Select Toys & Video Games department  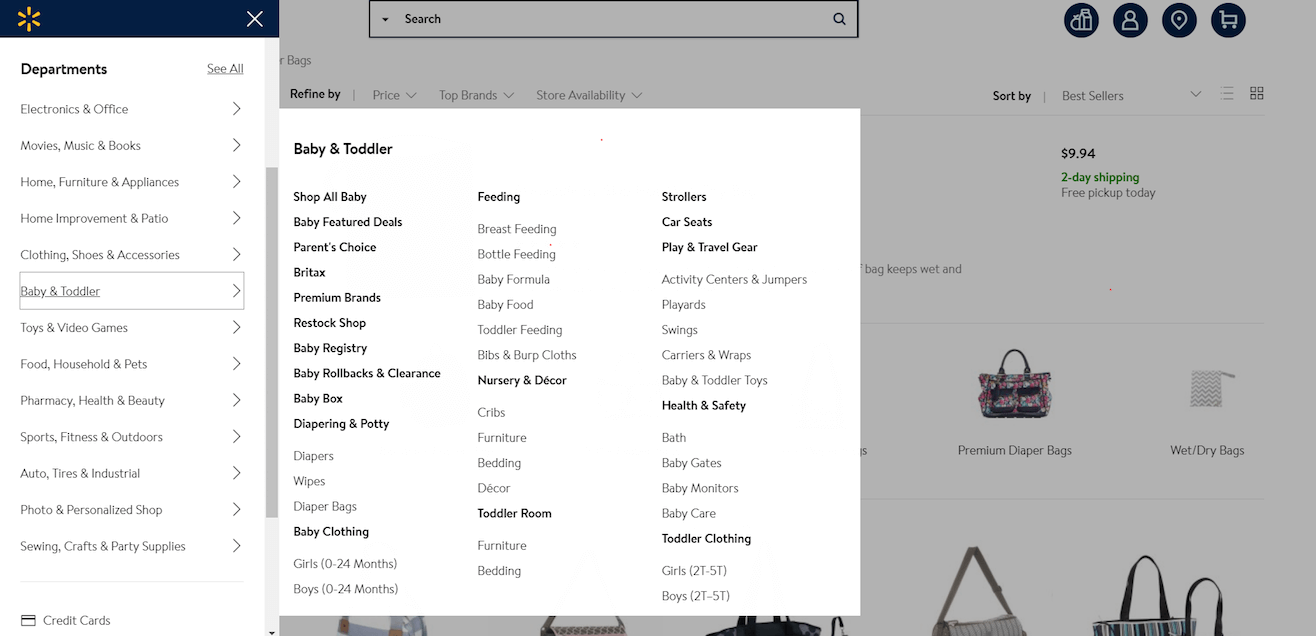pyautogui.click(x=131, y=327)
